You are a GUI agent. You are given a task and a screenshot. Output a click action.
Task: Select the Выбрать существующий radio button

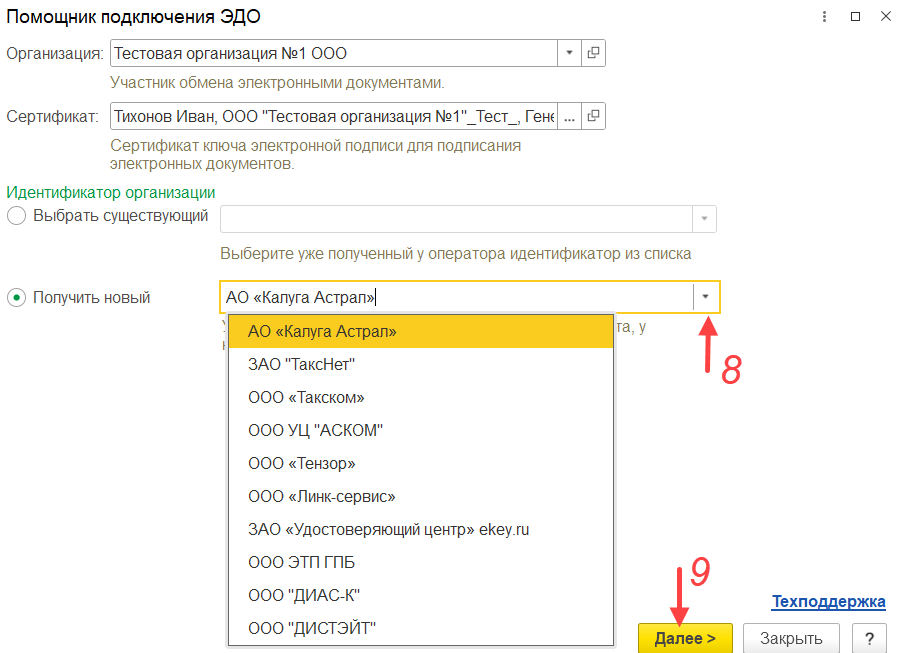17,216
